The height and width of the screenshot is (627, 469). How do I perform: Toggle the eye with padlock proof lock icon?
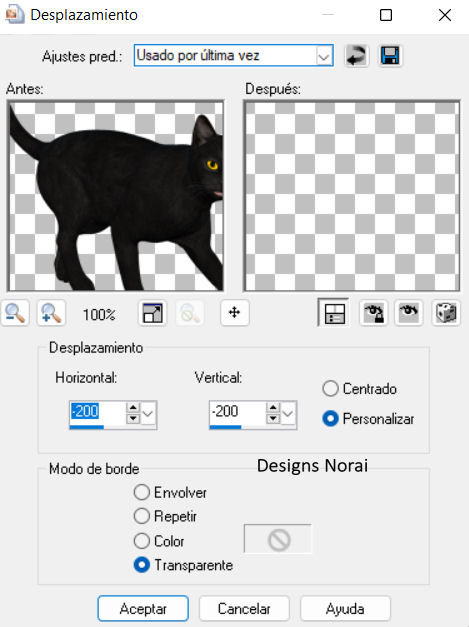point(373,313)
